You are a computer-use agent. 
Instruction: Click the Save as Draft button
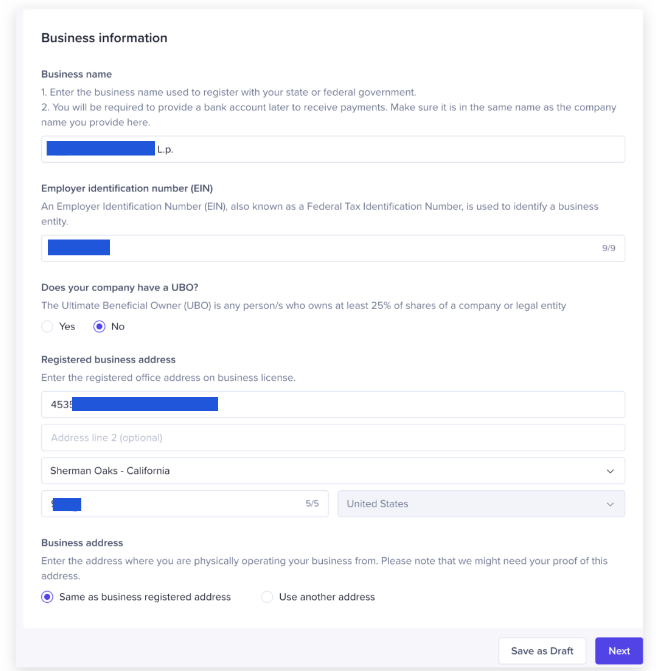coord(542,651)
